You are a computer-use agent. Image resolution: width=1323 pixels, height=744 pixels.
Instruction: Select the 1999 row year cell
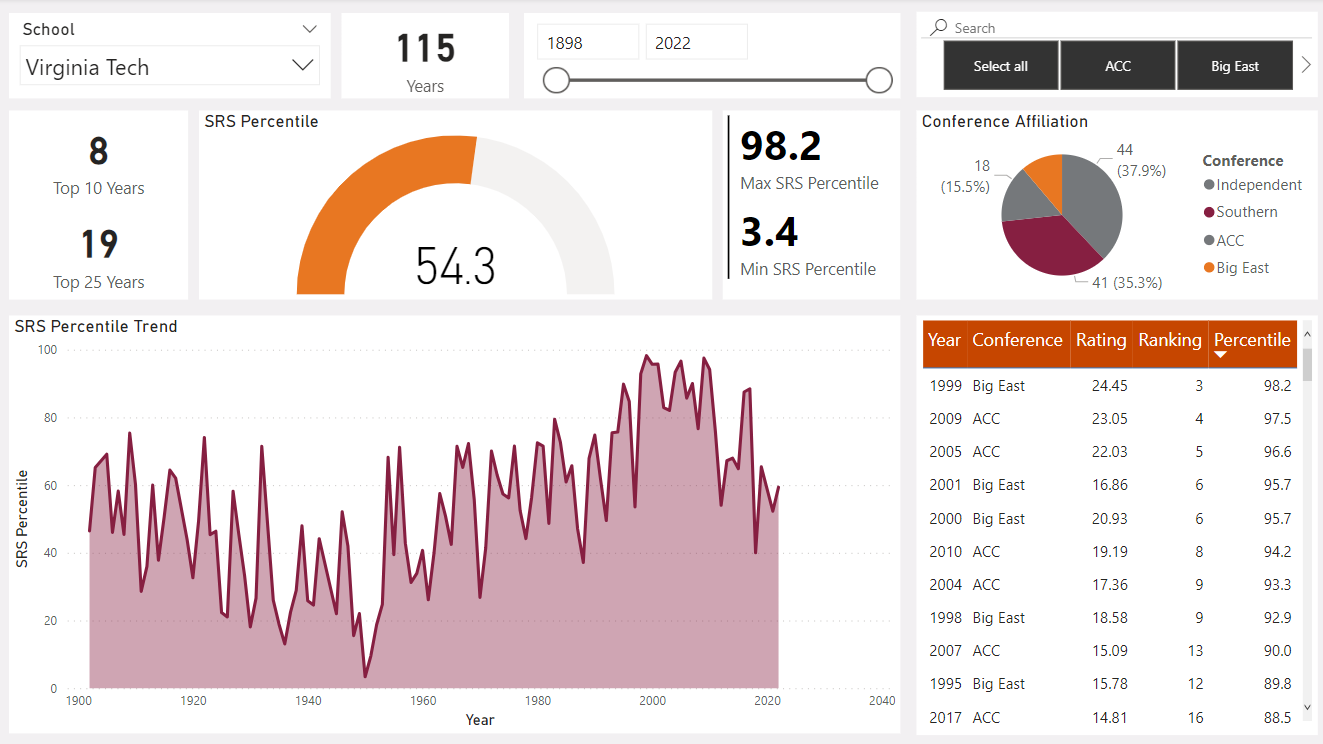(x=945, y=385)
